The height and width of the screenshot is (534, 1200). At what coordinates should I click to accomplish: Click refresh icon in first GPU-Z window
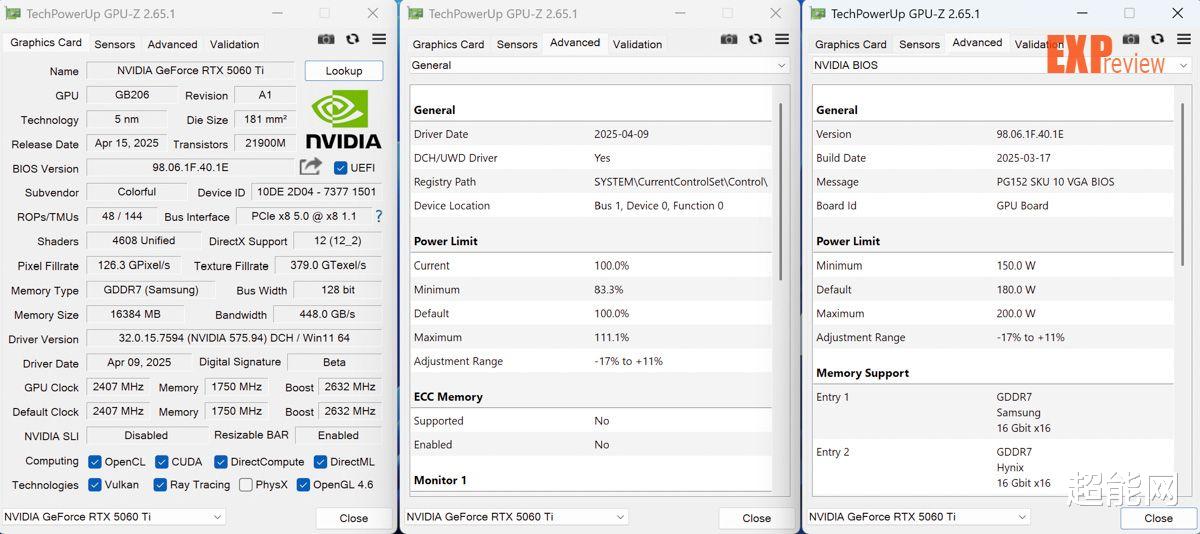[x=353, y=39]
